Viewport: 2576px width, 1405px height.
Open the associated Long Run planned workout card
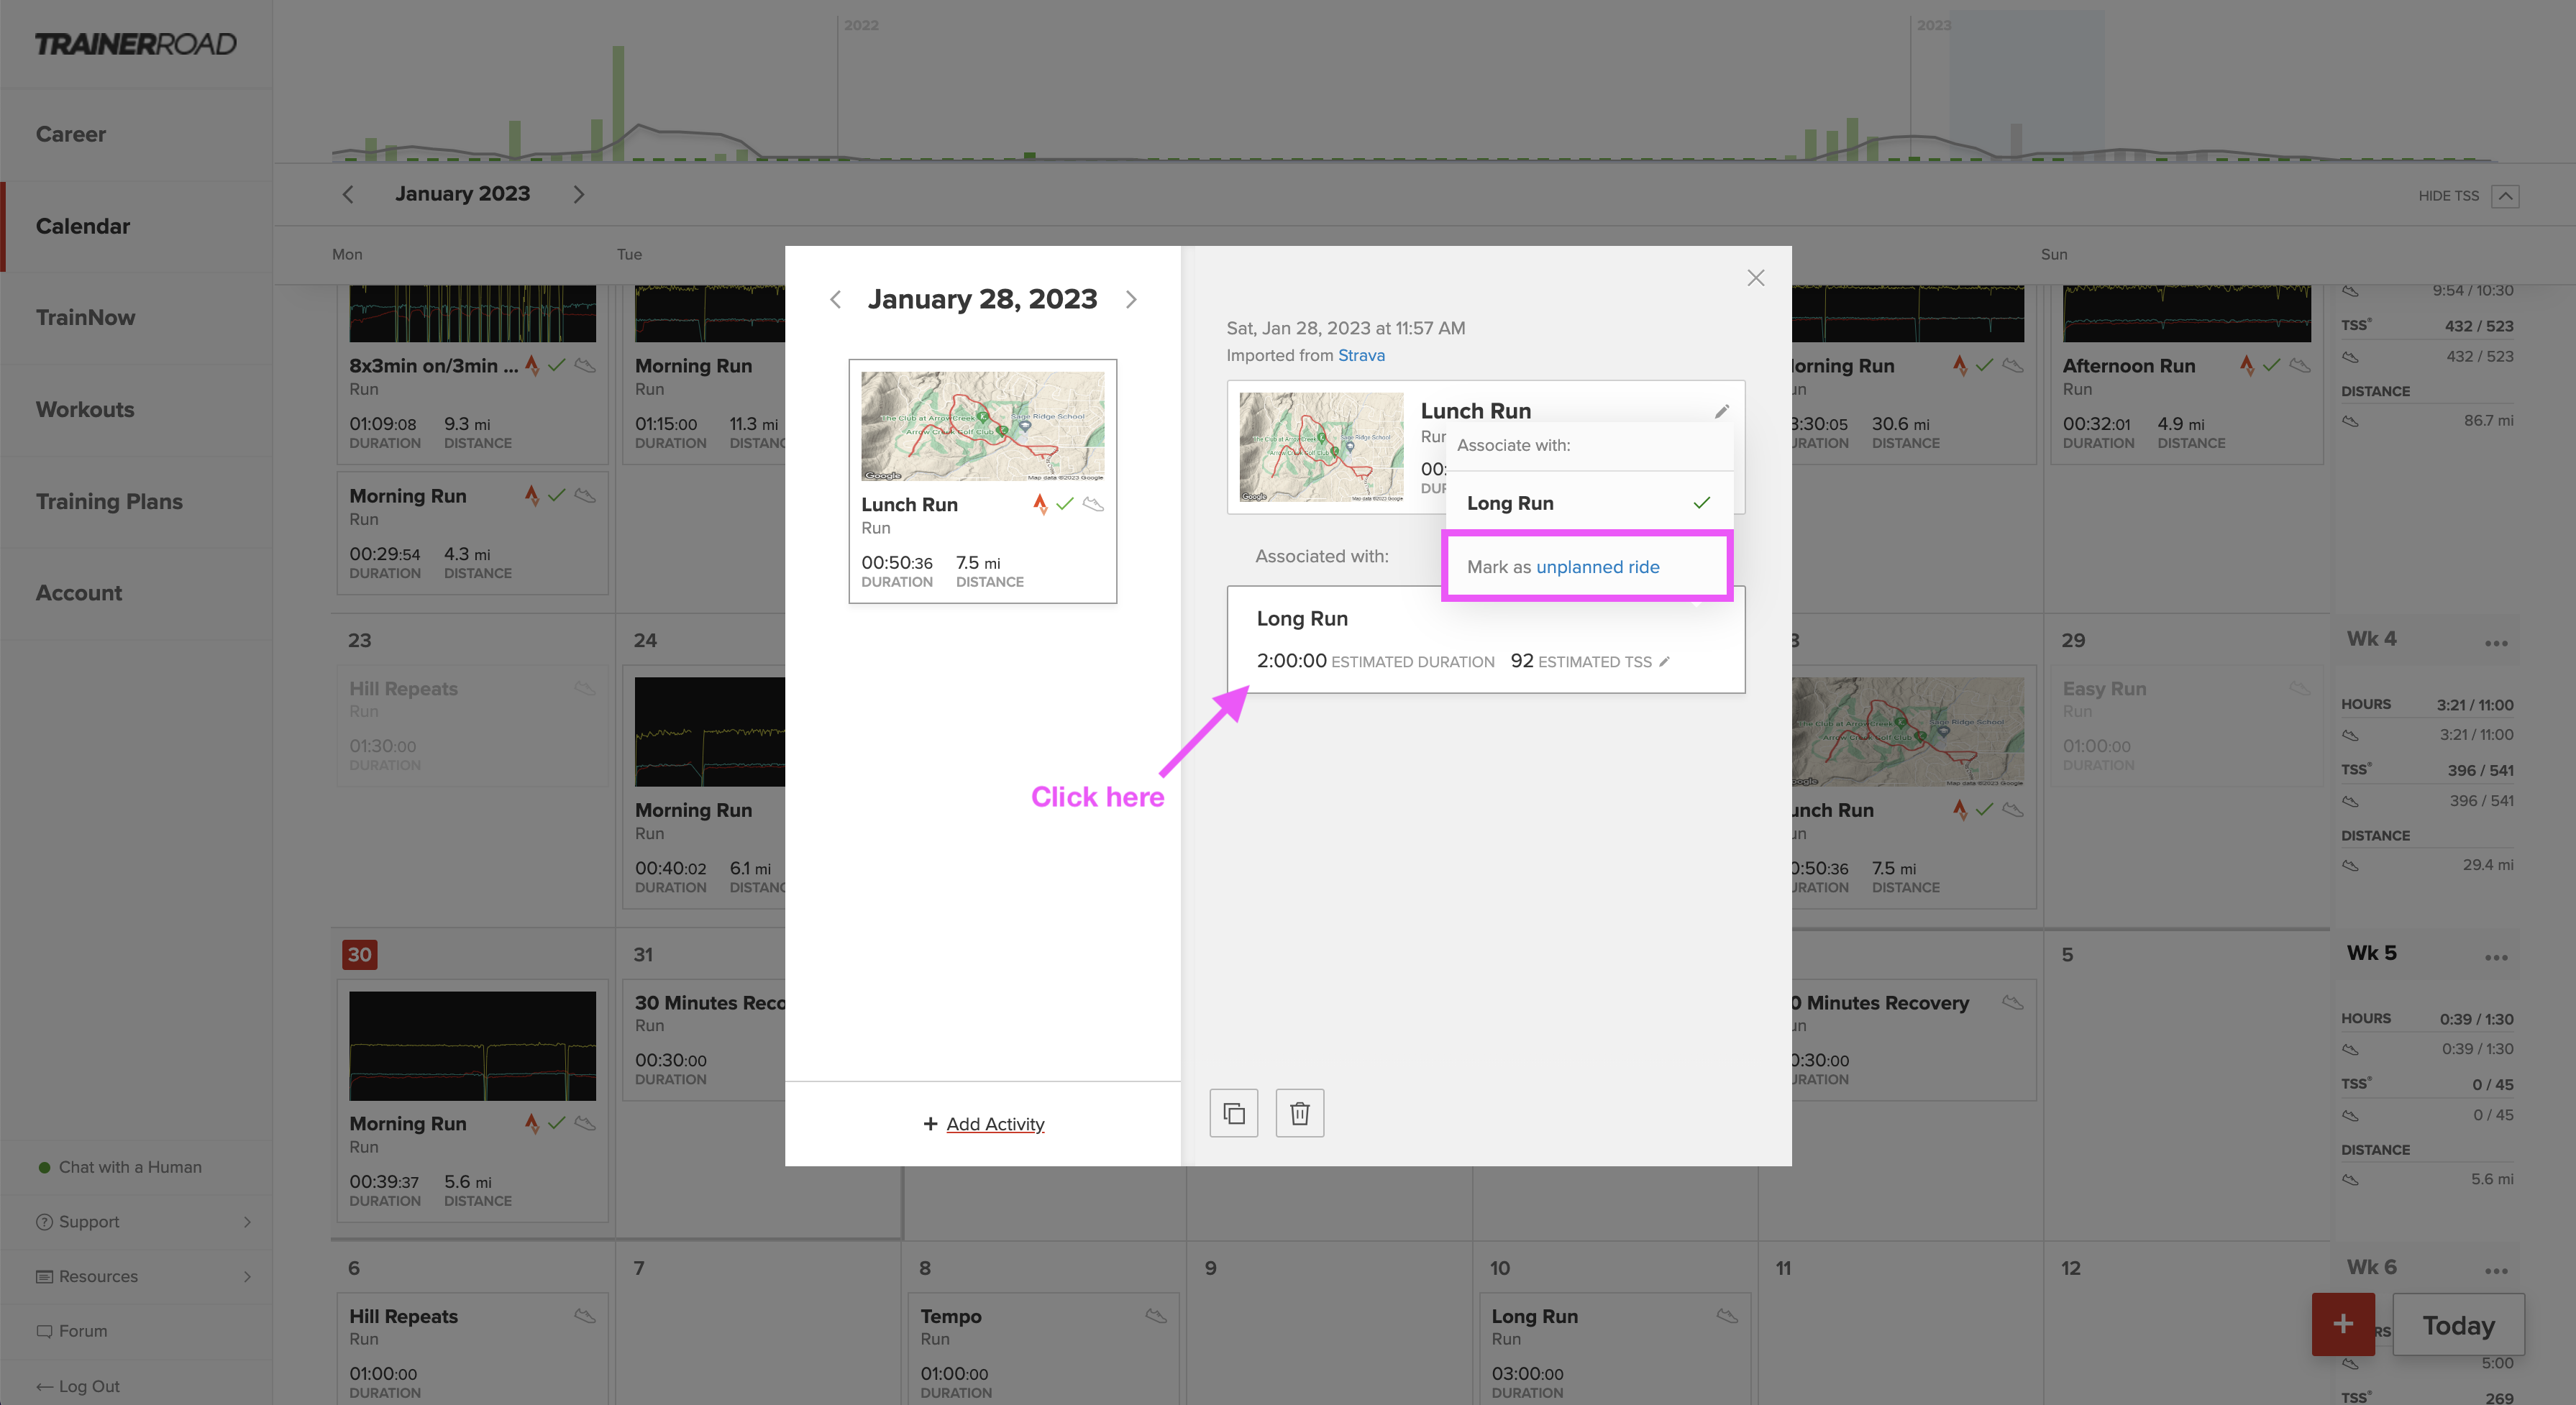point(1486,639)
